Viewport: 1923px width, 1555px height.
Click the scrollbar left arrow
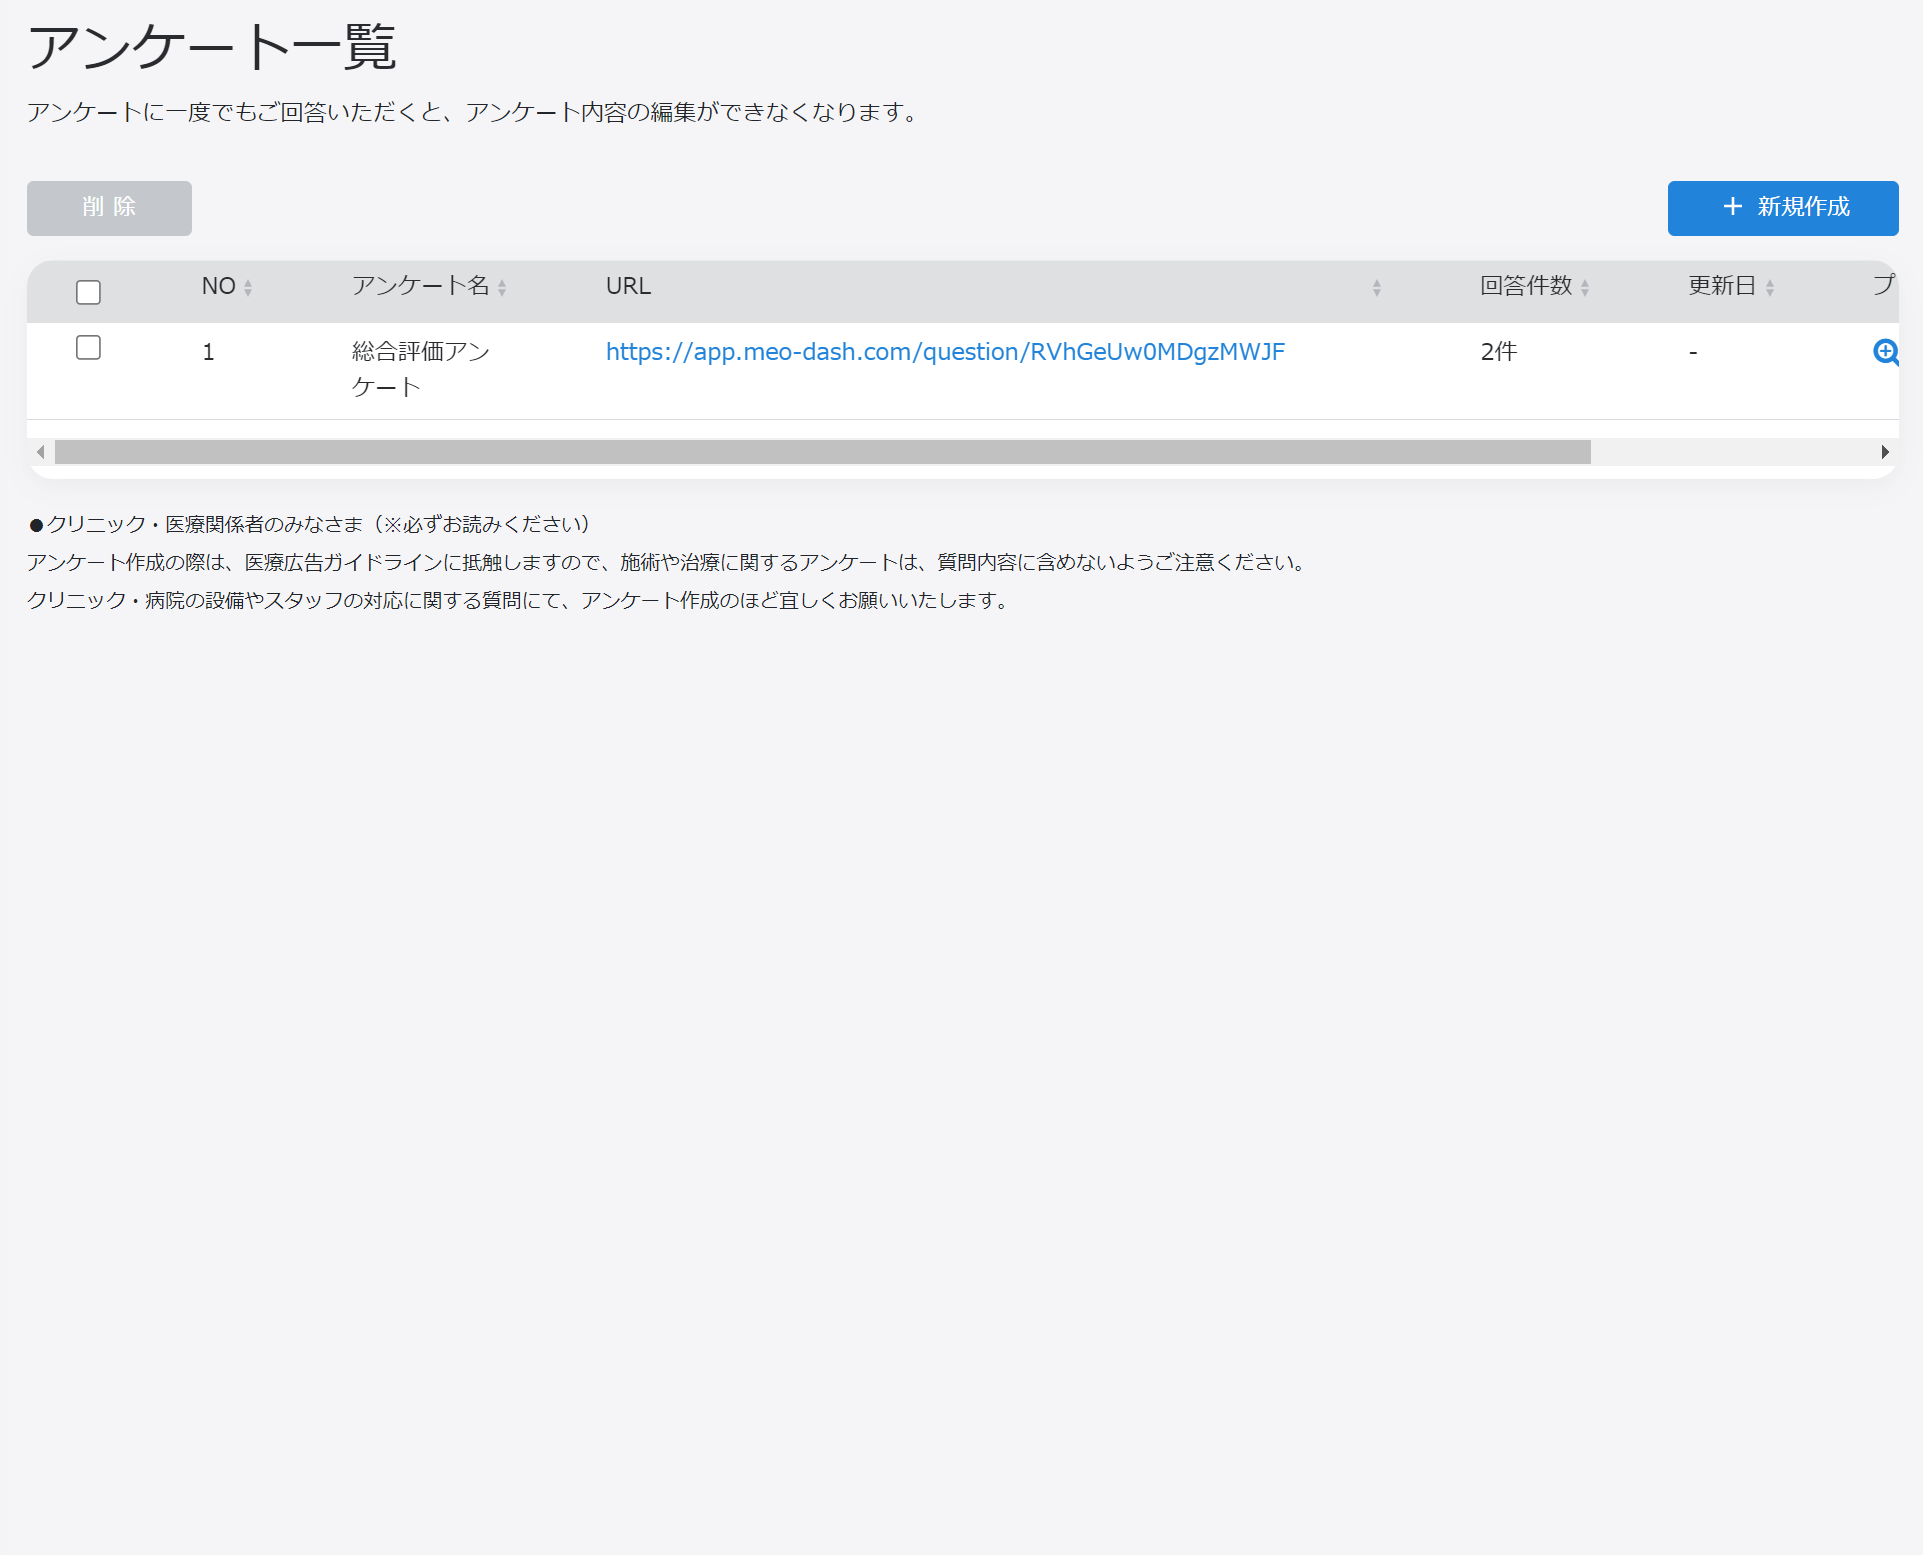[40, 452]
